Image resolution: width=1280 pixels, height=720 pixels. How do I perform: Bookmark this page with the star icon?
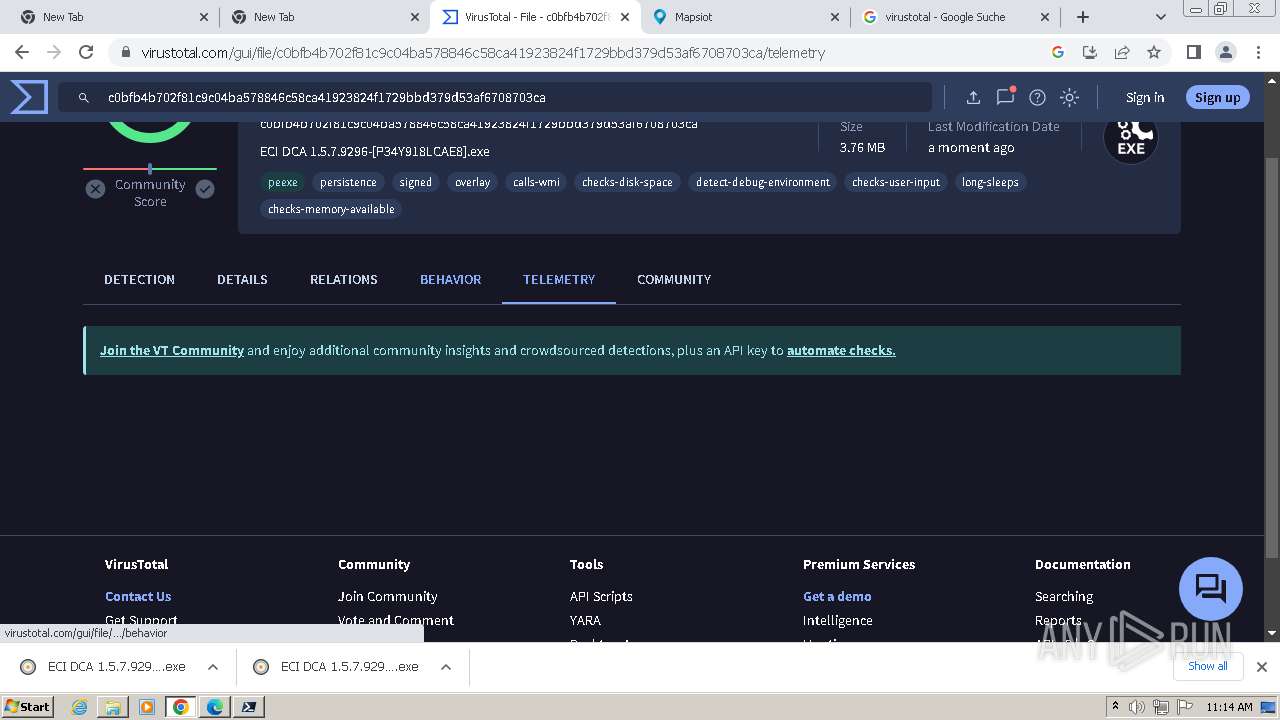tap(1154, 52)
